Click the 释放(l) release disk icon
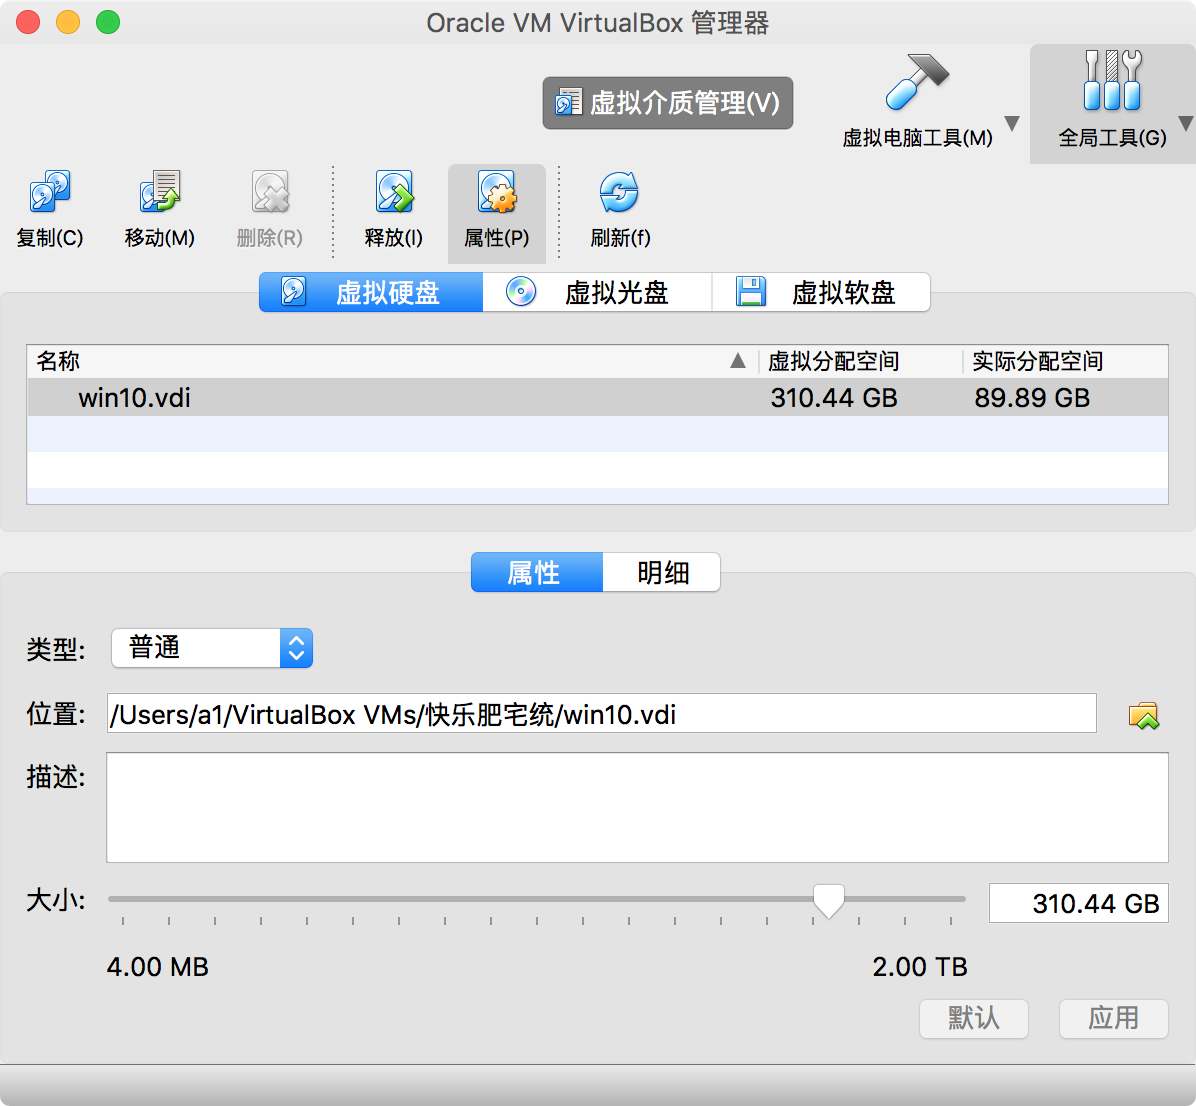The image size is (1196, 1106). [x=394, y=192]
